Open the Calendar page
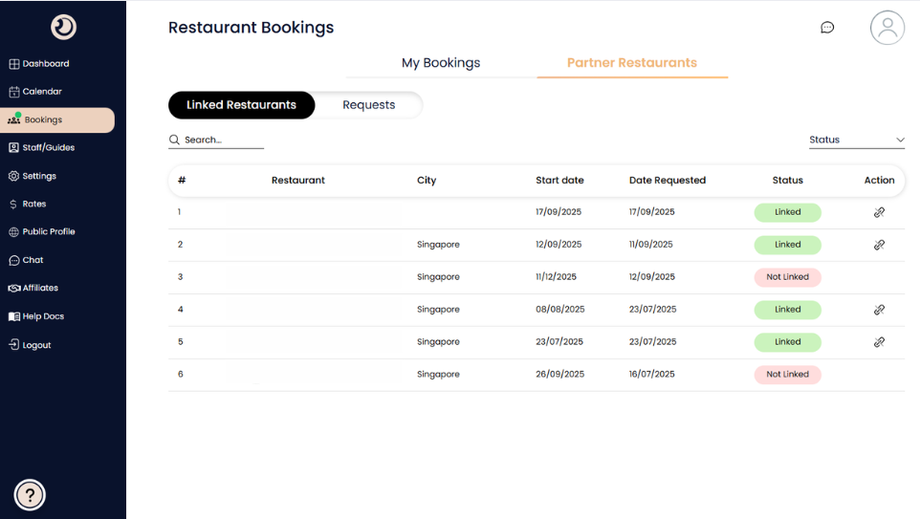This screenshot has height=519, width=920. (x=42, y=92)
